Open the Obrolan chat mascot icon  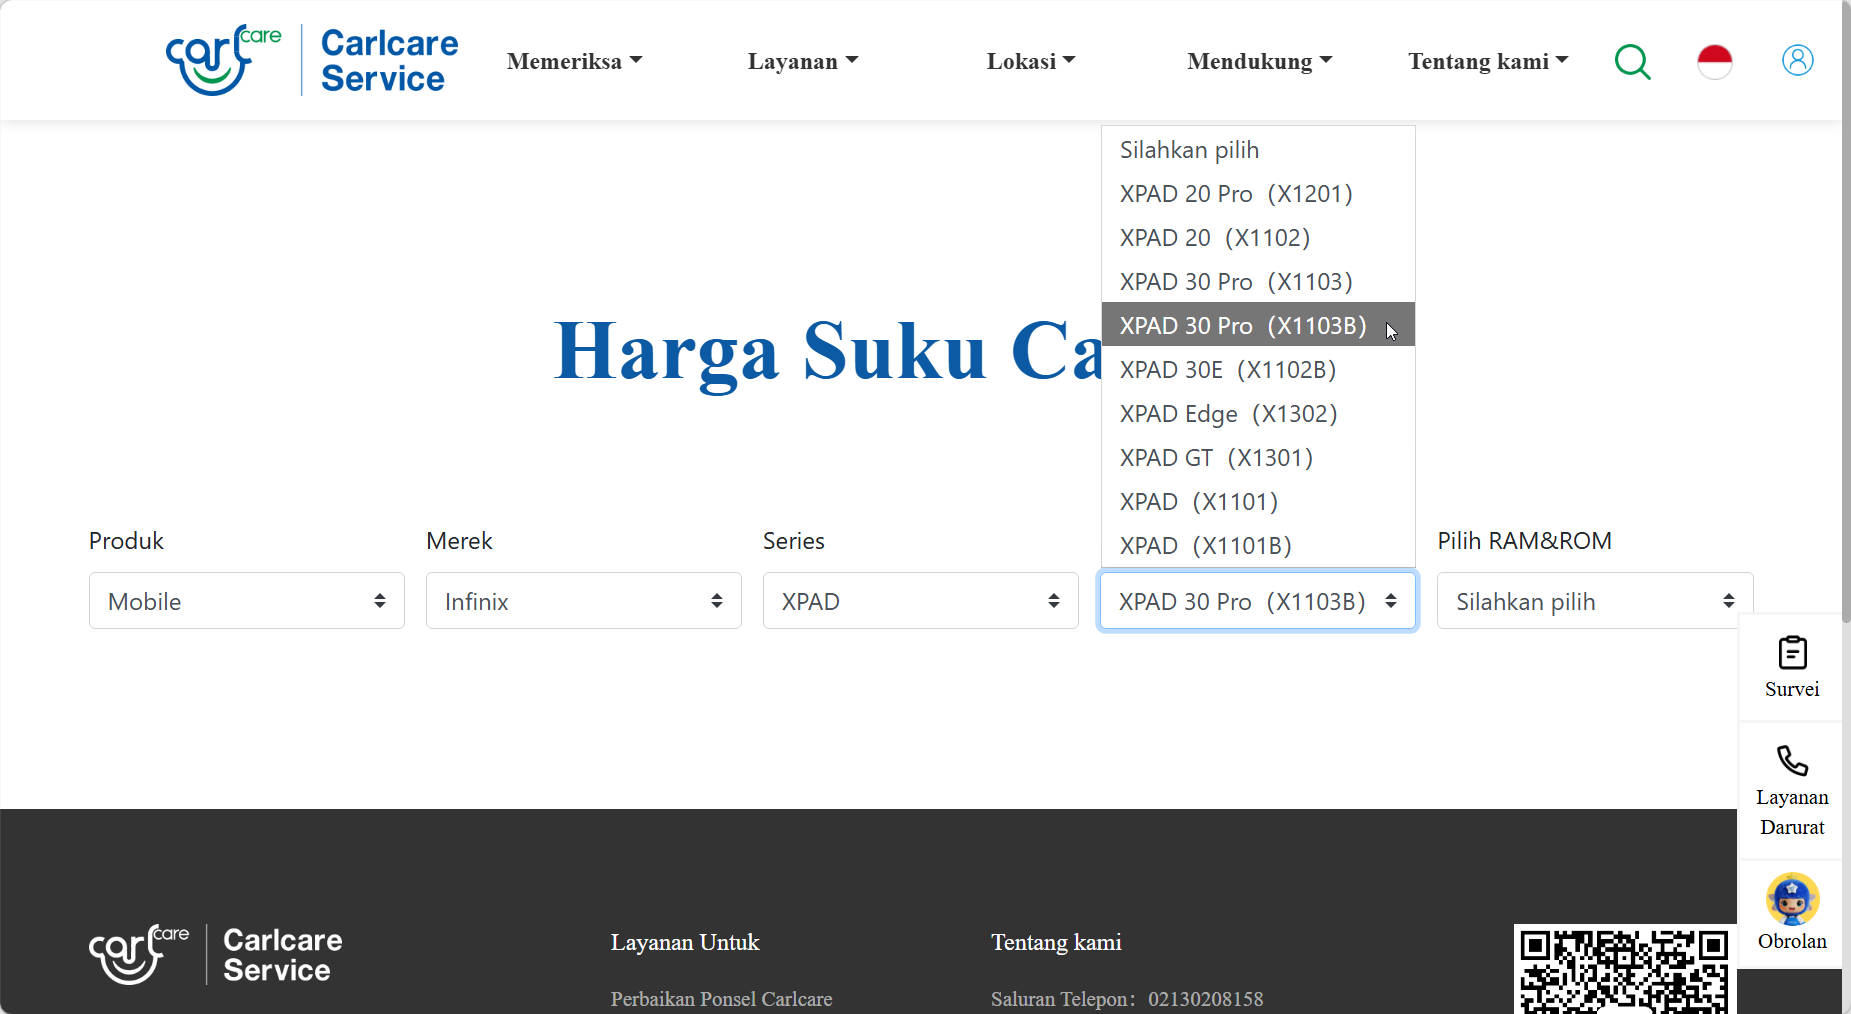click(x=1792, y=899)
